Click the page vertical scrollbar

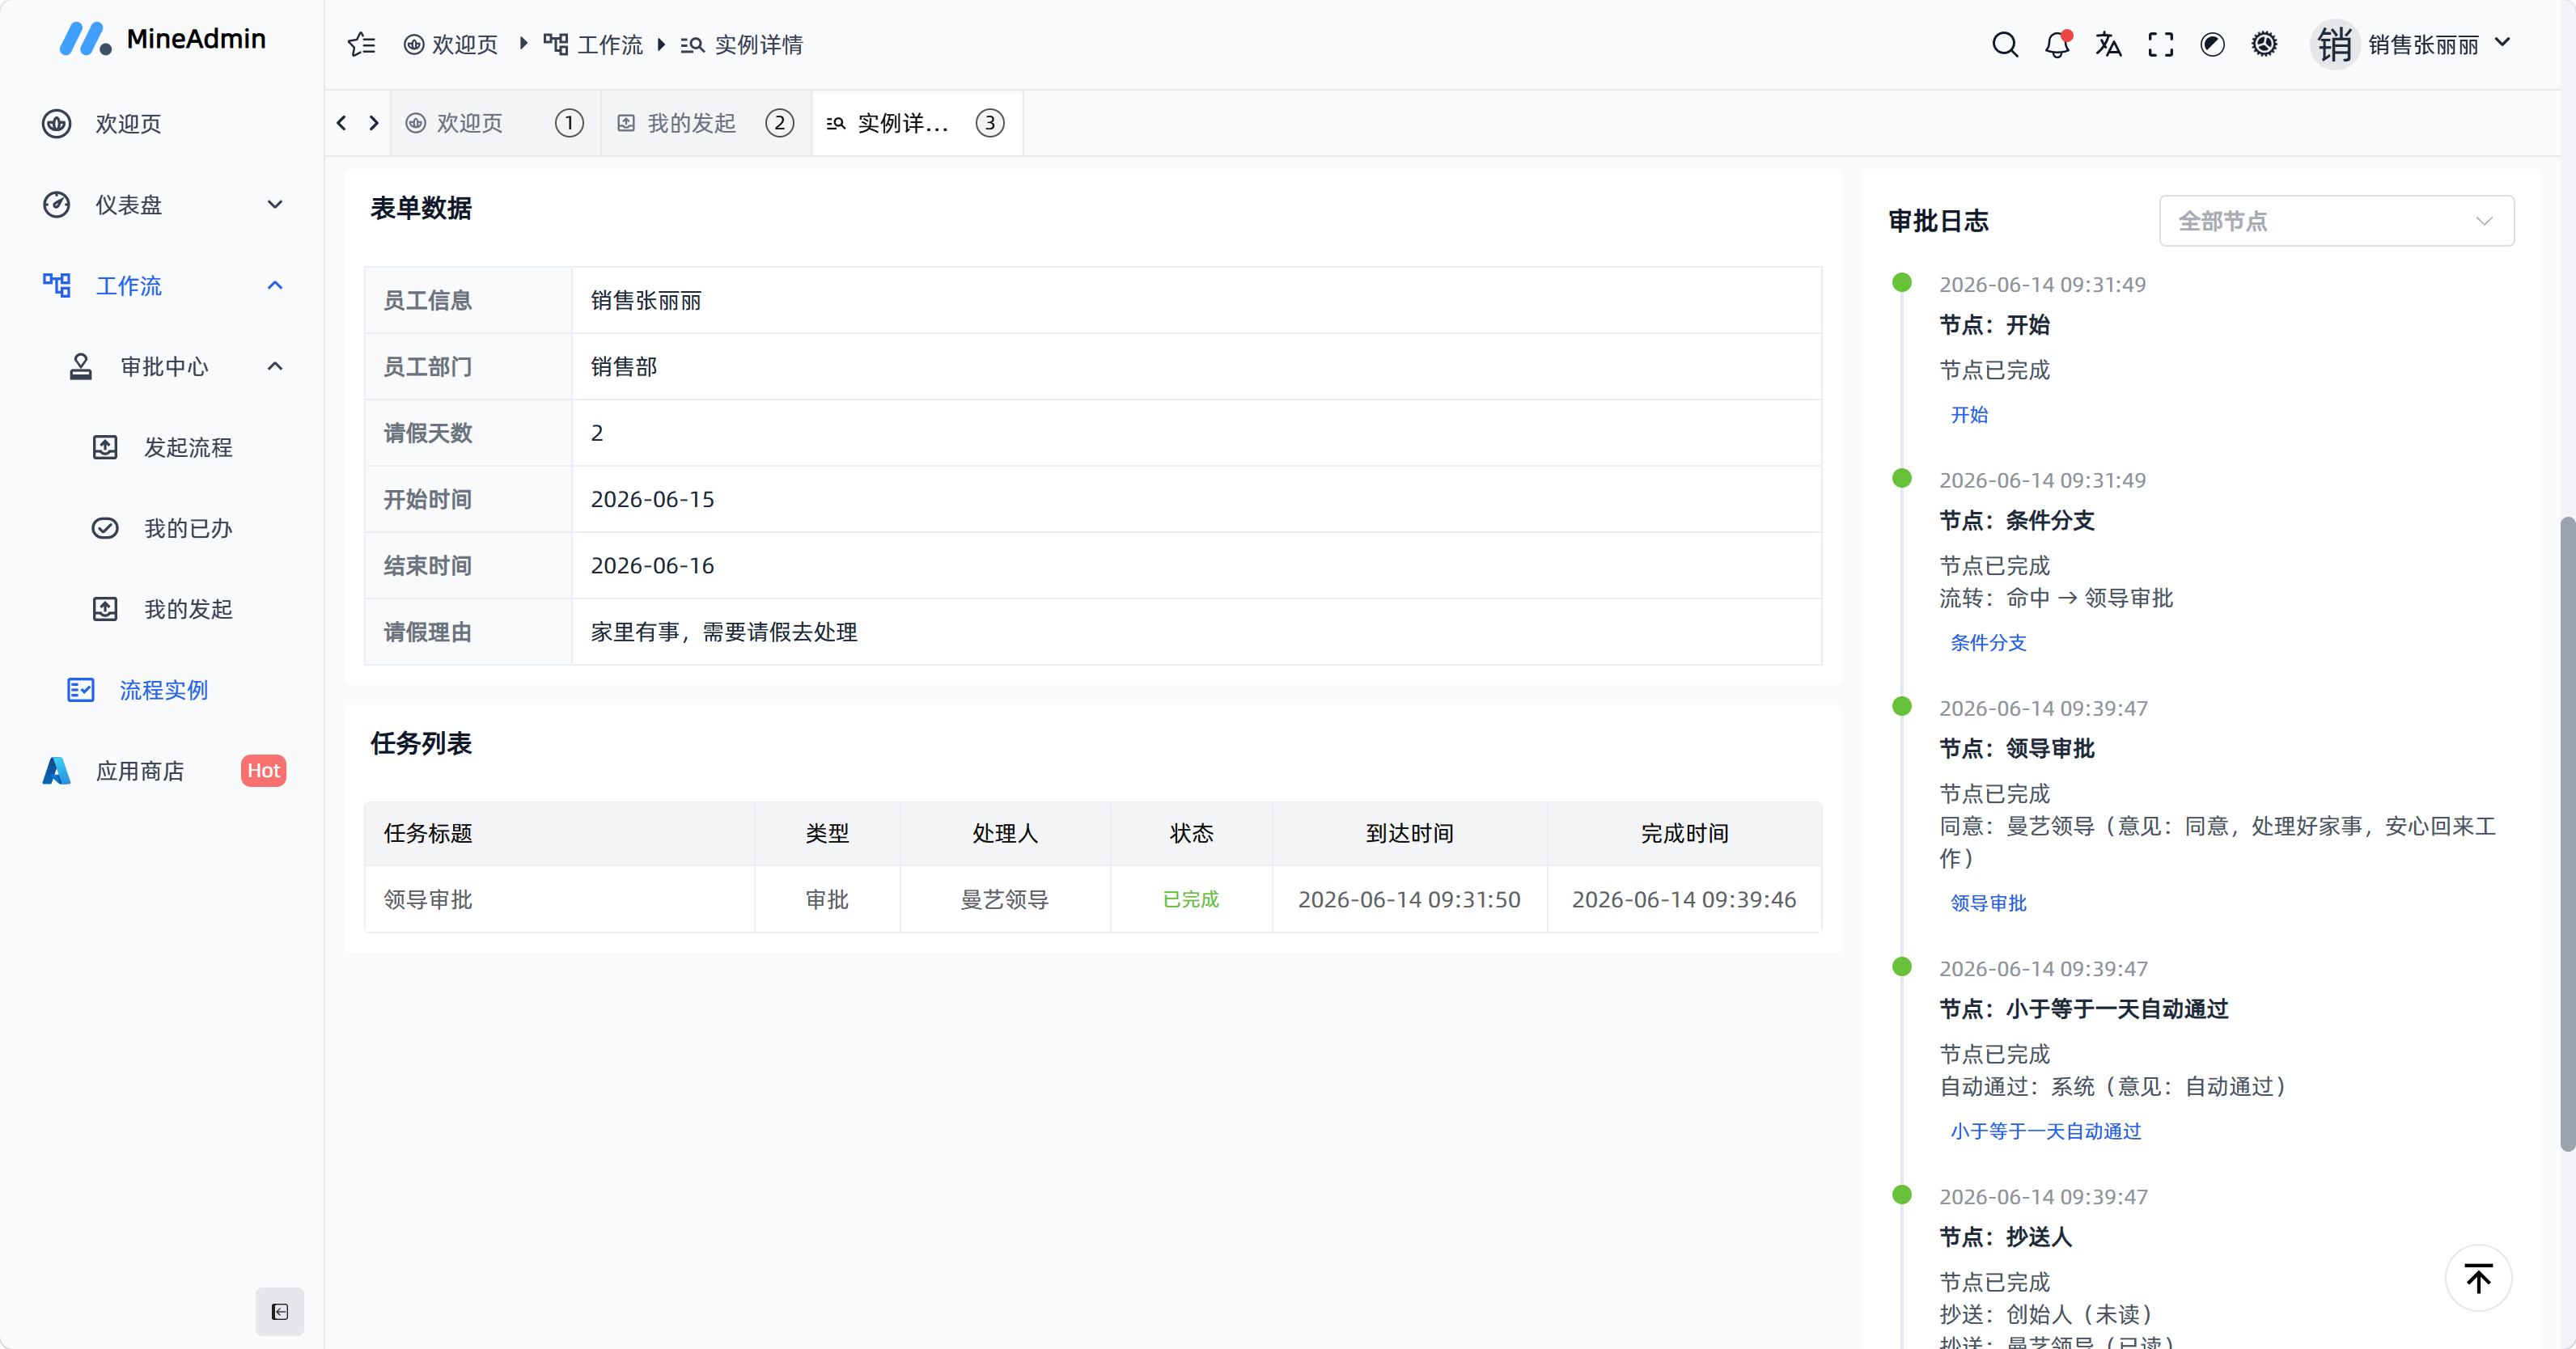pyautogui.click(x=2567, y=834)
